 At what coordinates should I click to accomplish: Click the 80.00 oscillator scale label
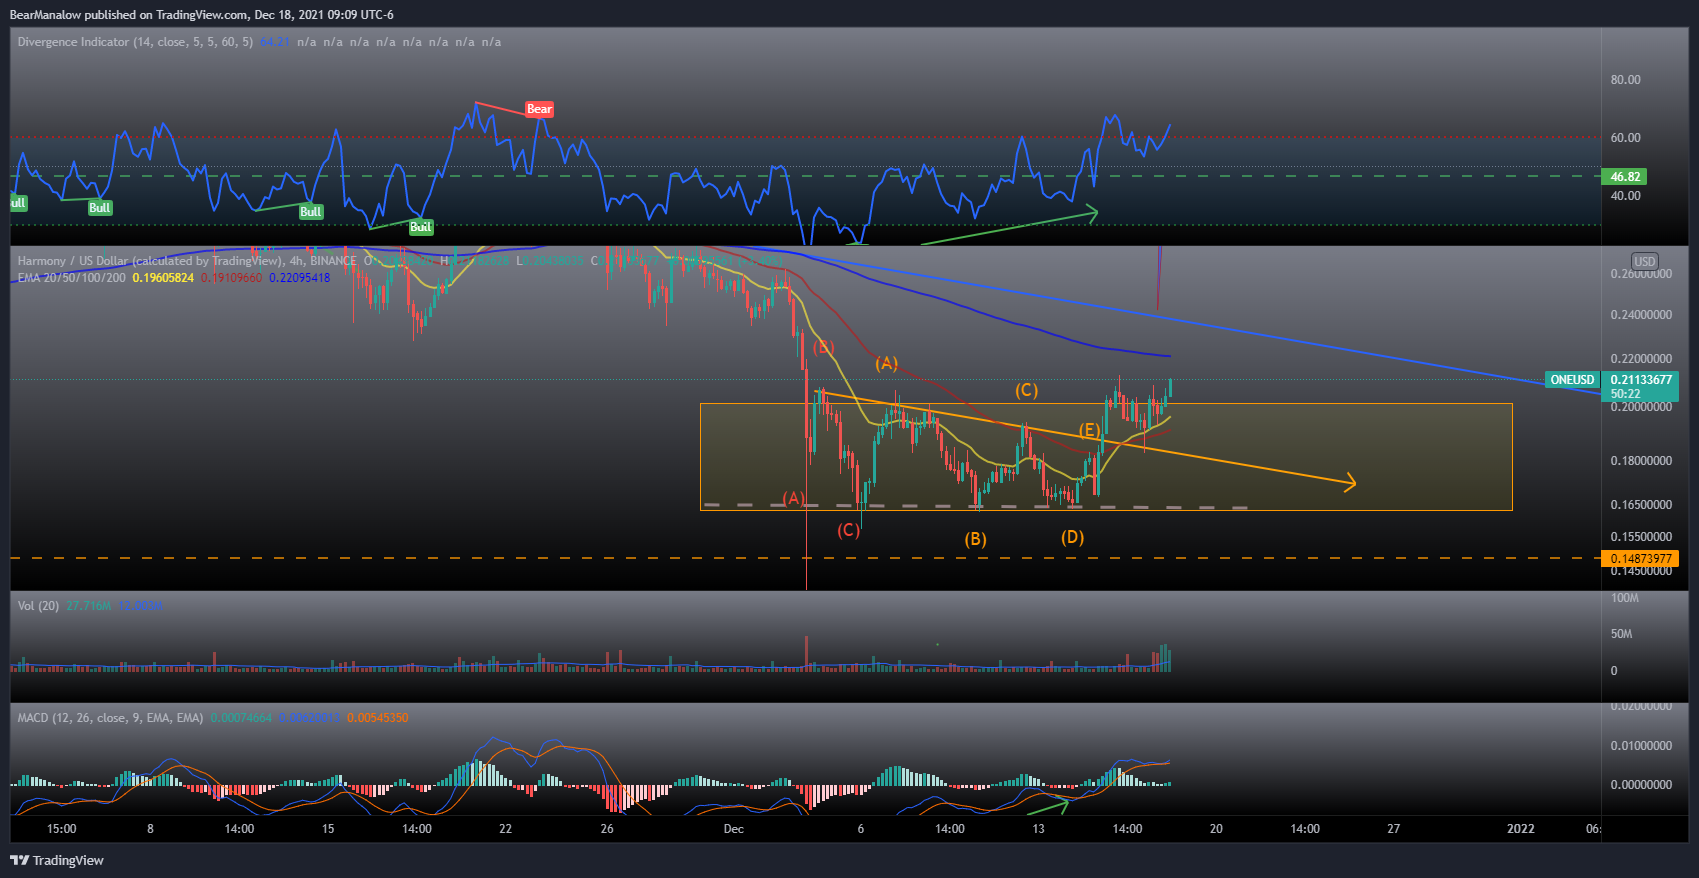(1625, 80)
